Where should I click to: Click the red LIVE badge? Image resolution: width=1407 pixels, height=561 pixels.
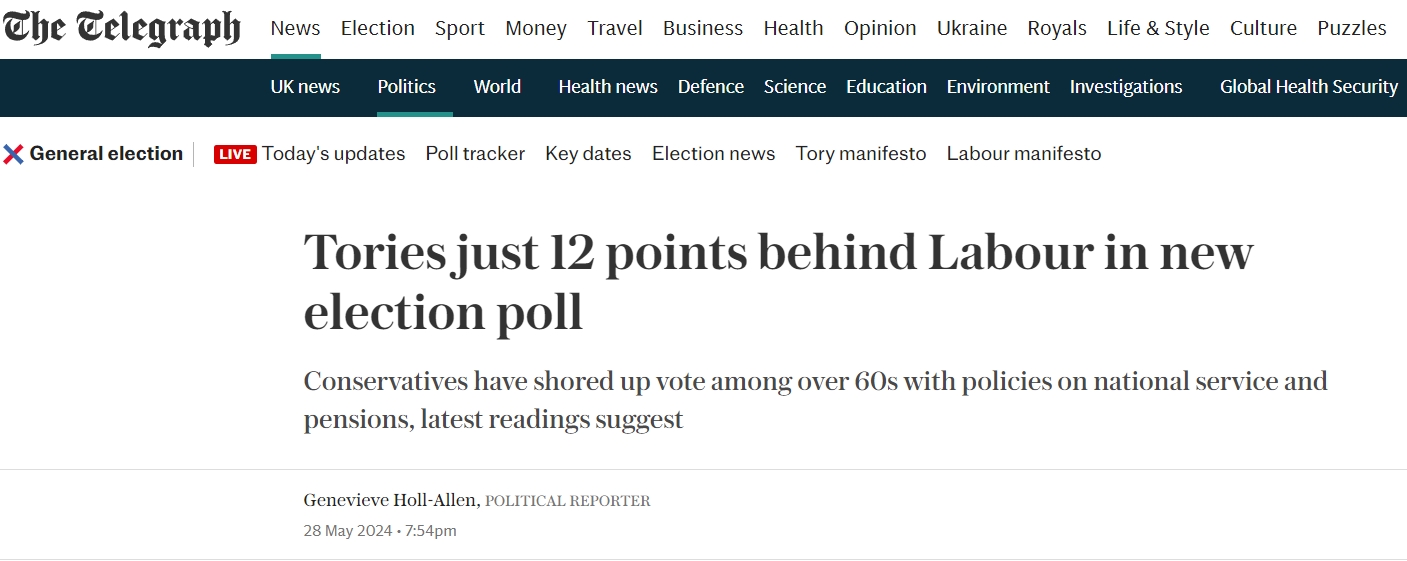pyautogui.click(x=235, y=154)
